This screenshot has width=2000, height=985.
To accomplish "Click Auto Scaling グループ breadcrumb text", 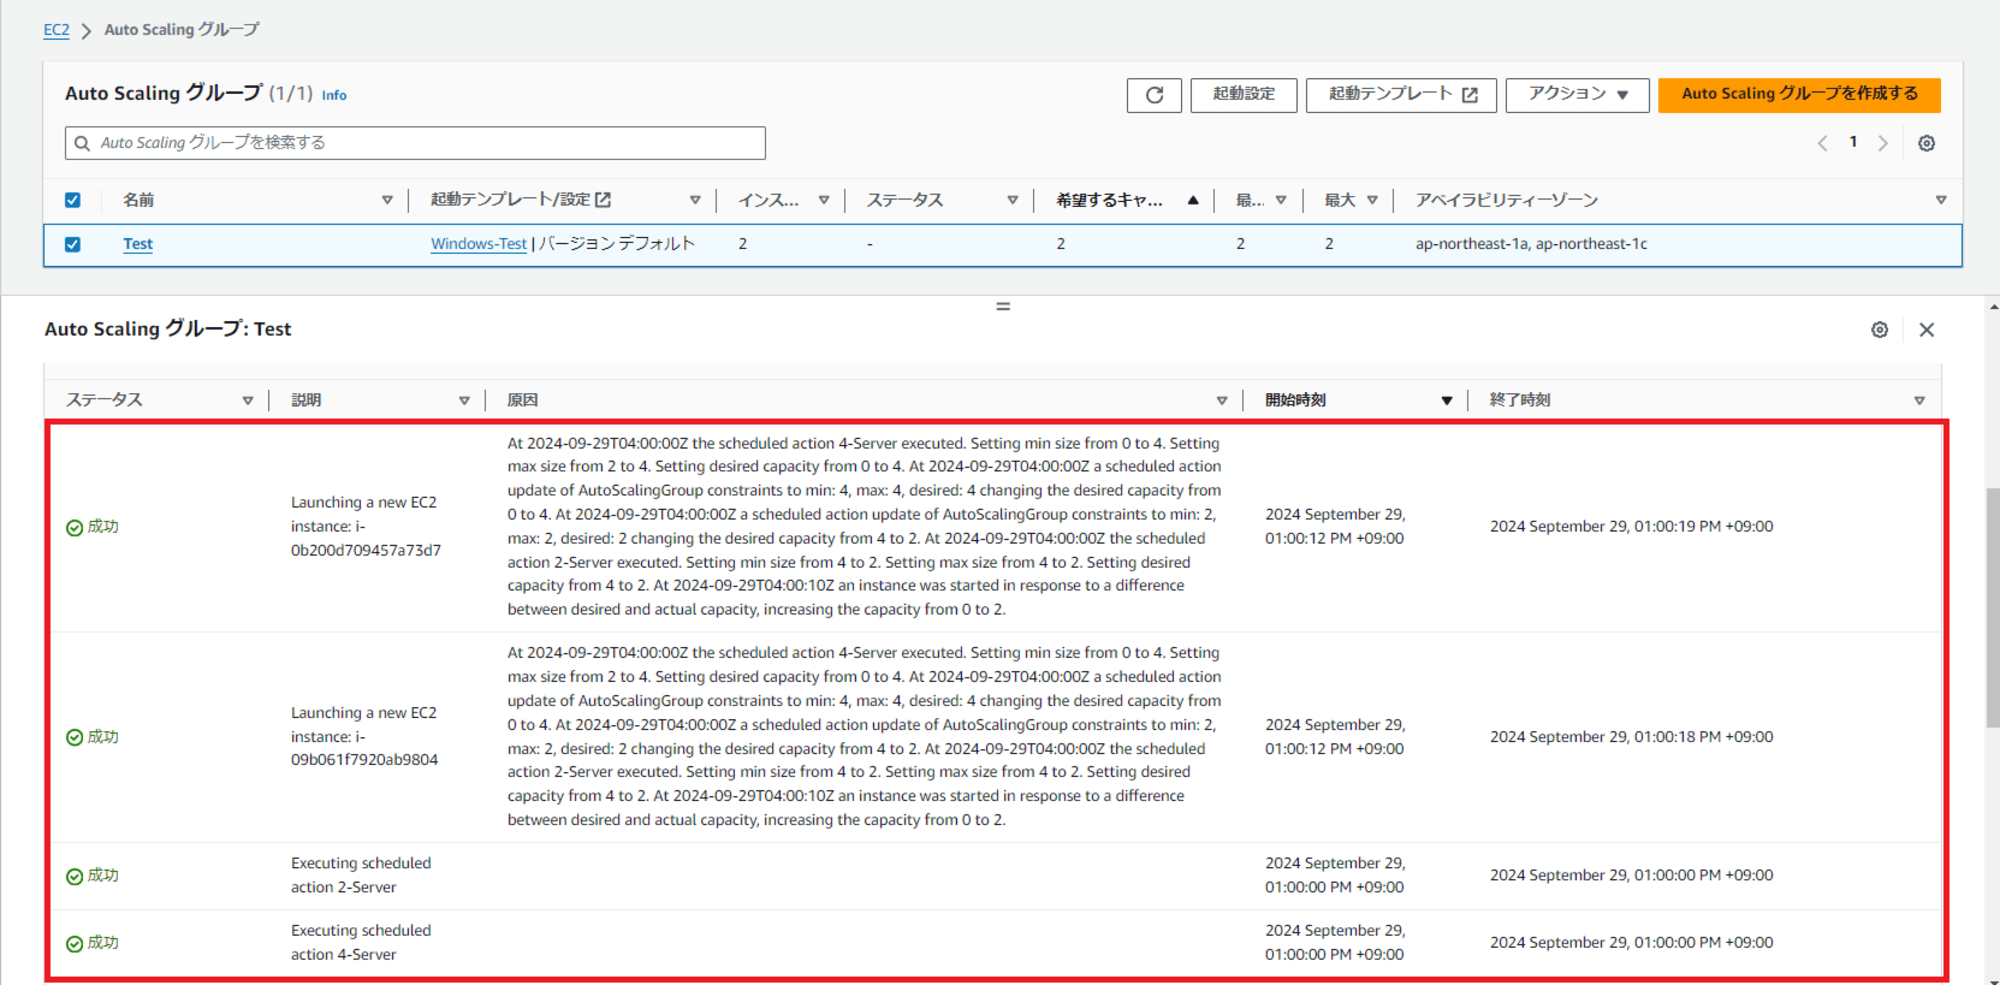I will (181, 30).
